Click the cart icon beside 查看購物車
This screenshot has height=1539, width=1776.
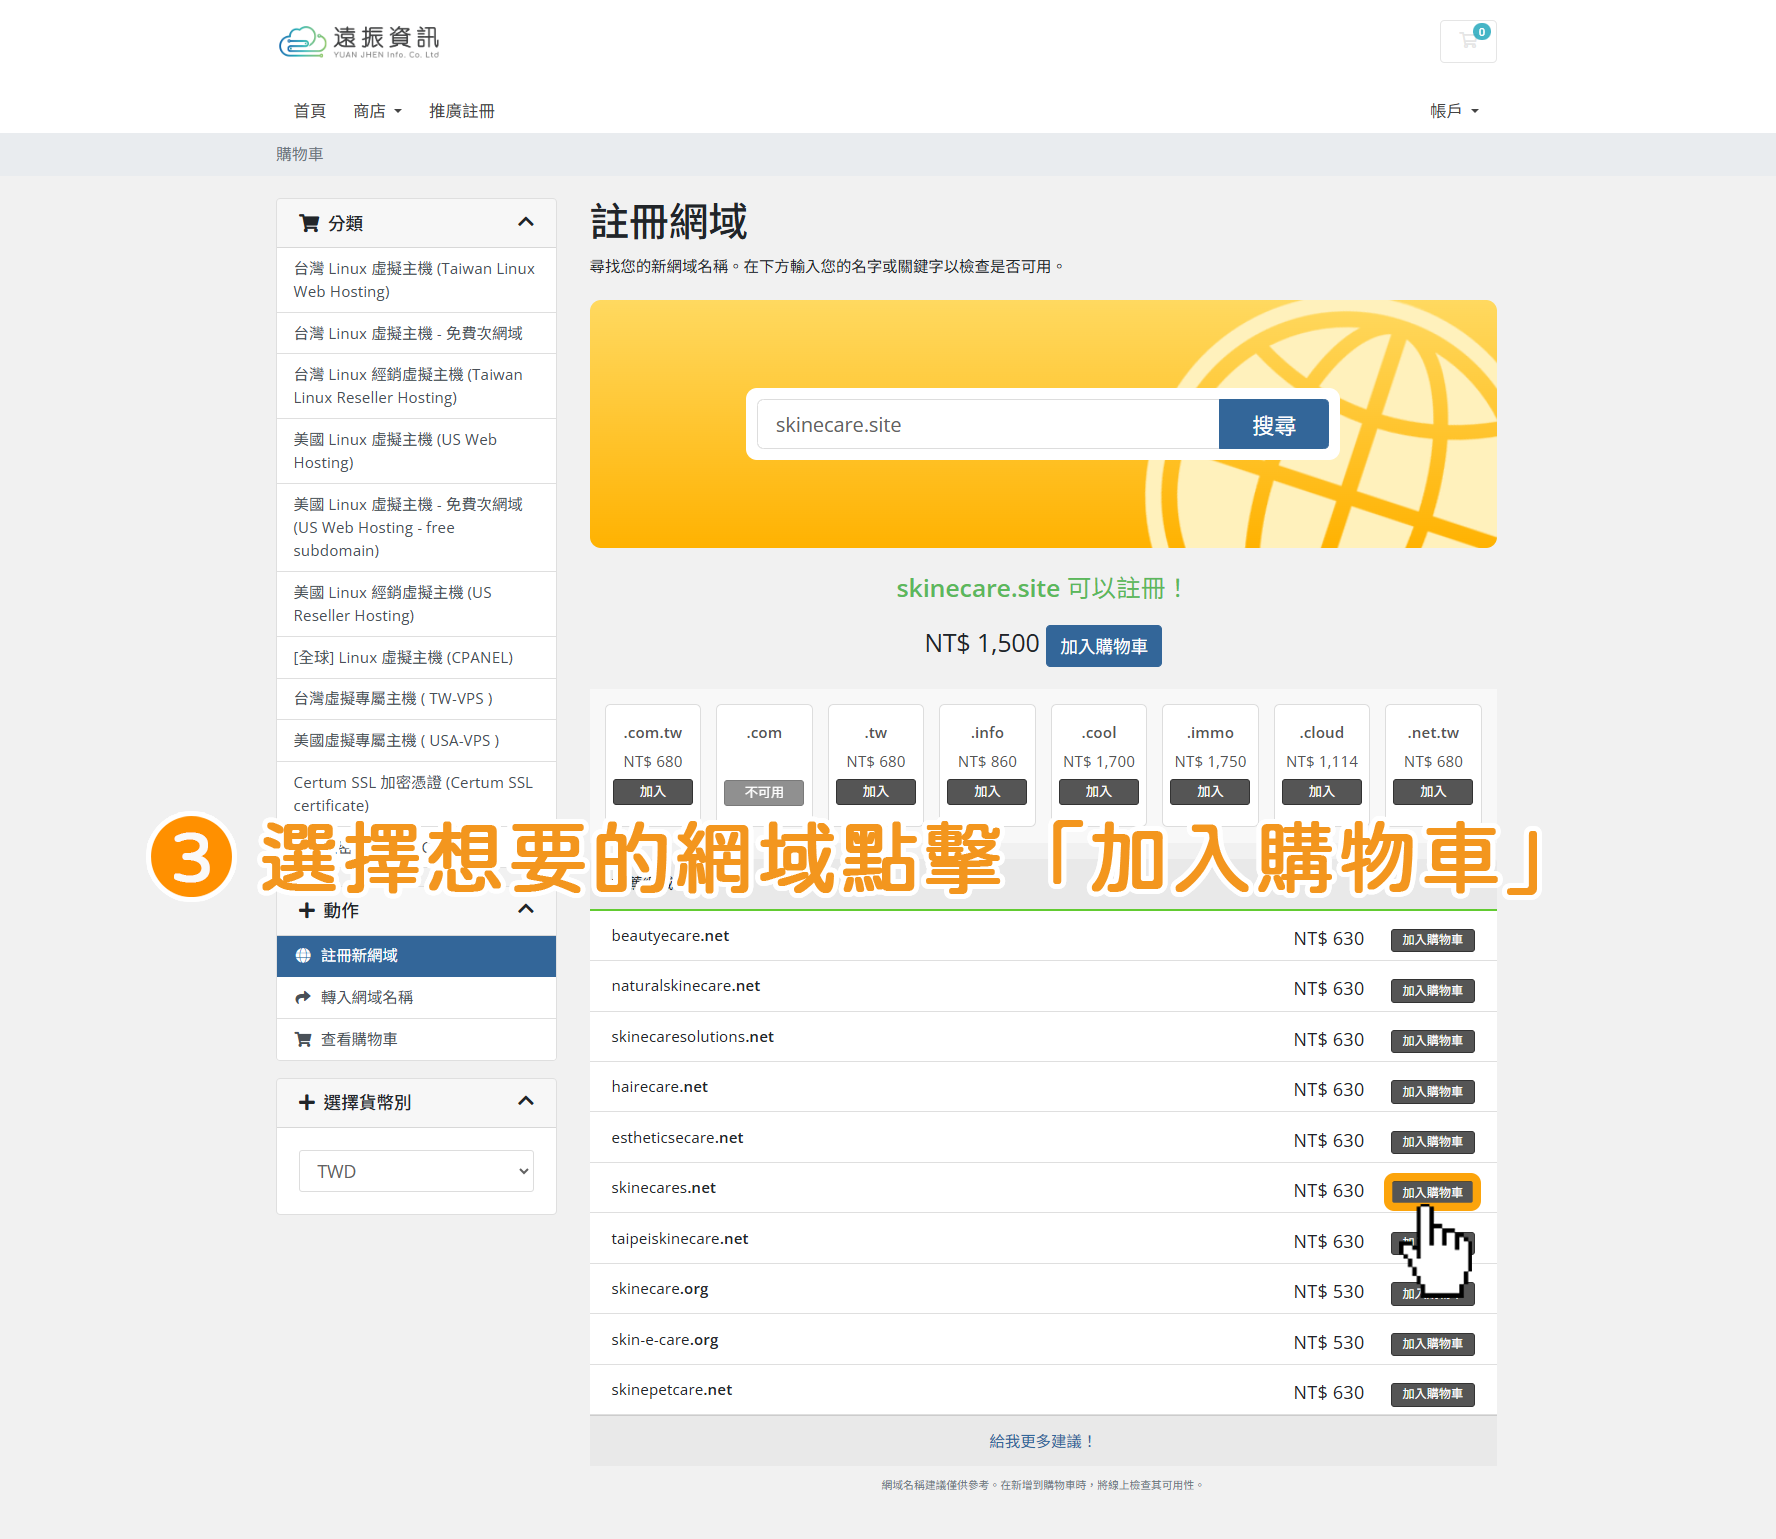(303, 1039)
